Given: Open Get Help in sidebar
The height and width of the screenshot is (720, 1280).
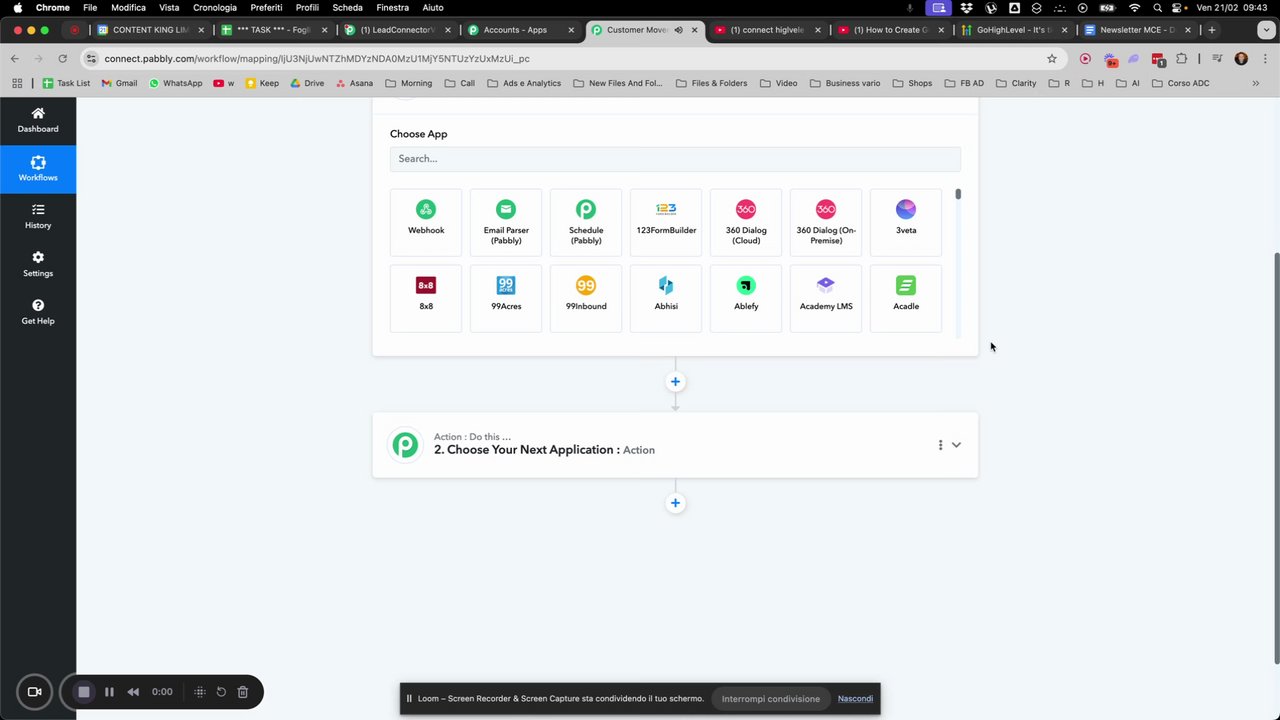Looking at the screenshot, I should coord(38,312).
